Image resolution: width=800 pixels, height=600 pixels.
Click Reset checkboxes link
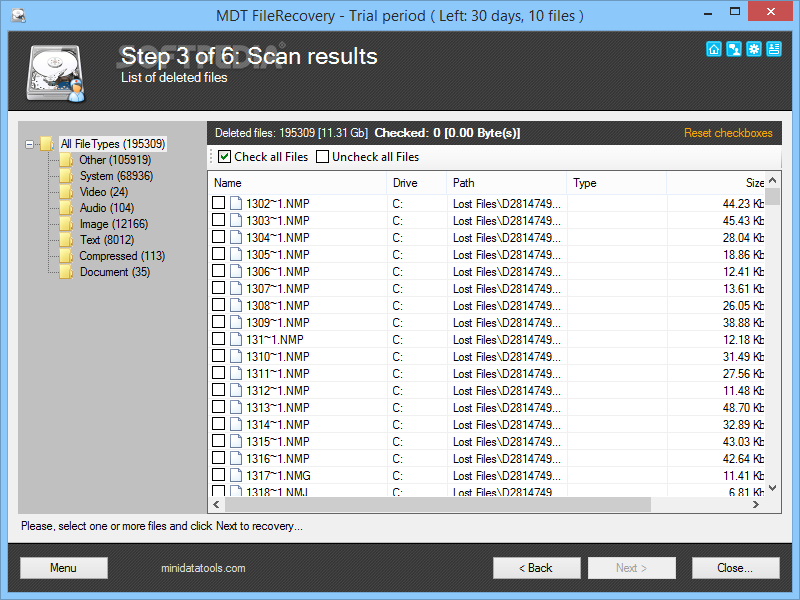click(728, 133)
